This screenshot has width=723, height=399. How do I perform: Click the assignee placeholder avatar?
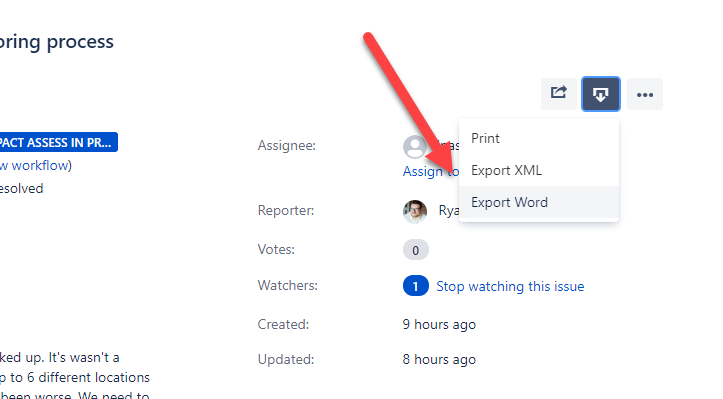(x=415, y=147)
